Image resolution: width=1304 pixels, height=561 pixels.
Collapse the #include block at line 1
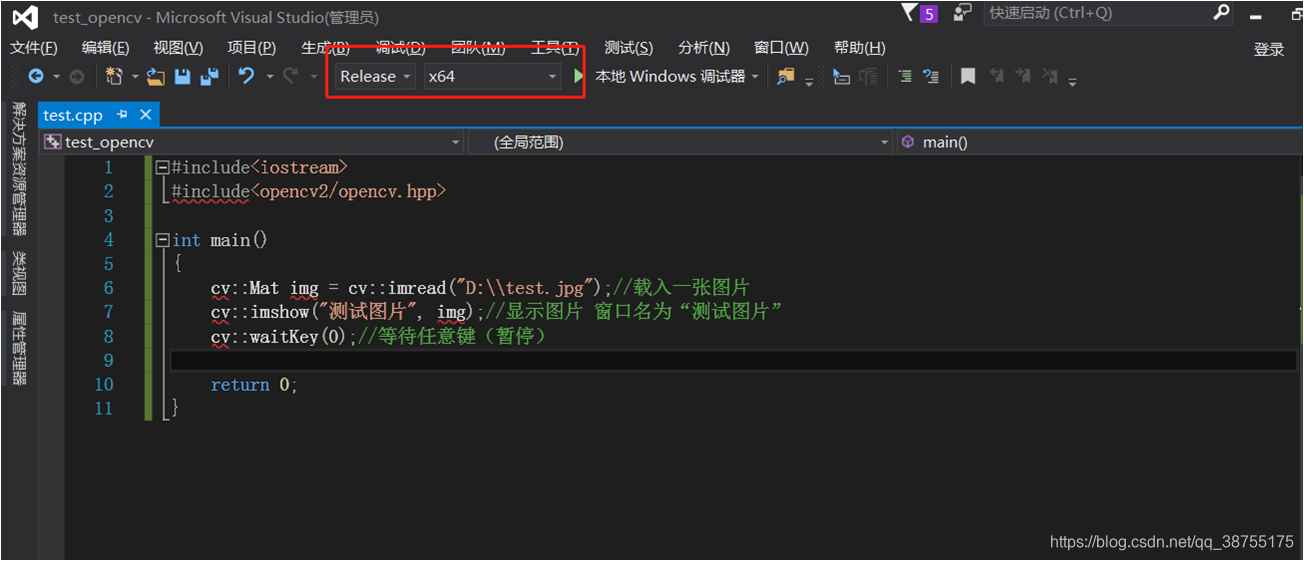point(163,168)
